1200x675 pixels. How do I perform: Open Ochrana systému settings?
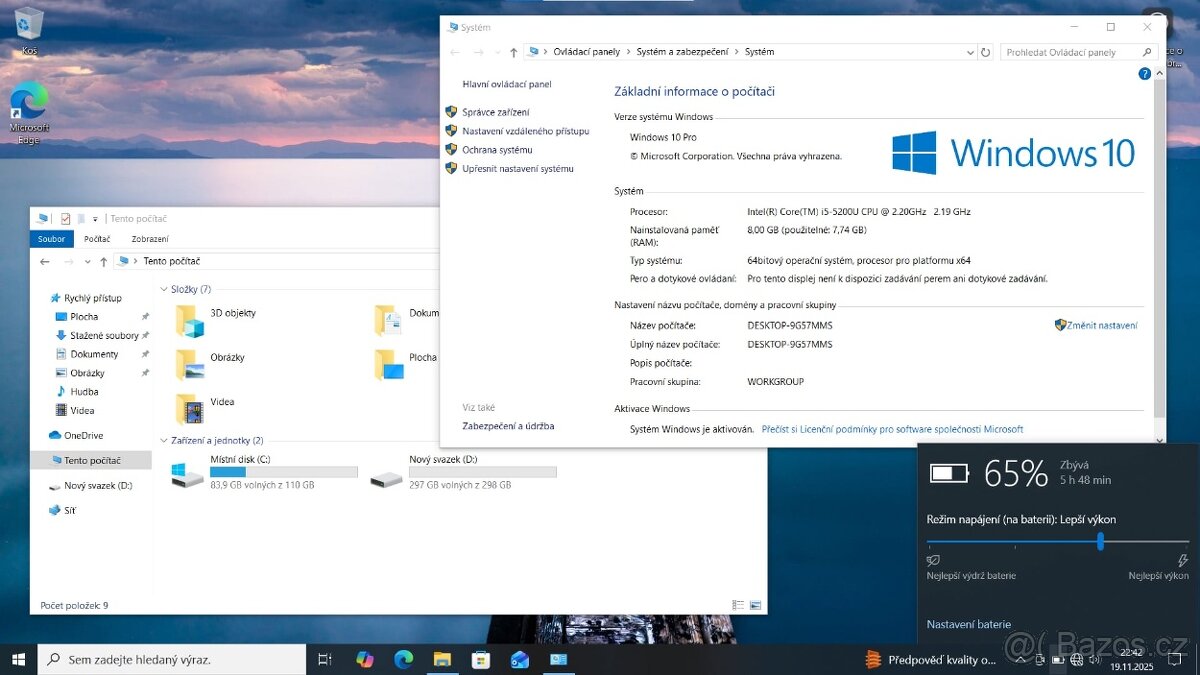tap(500, 149)
